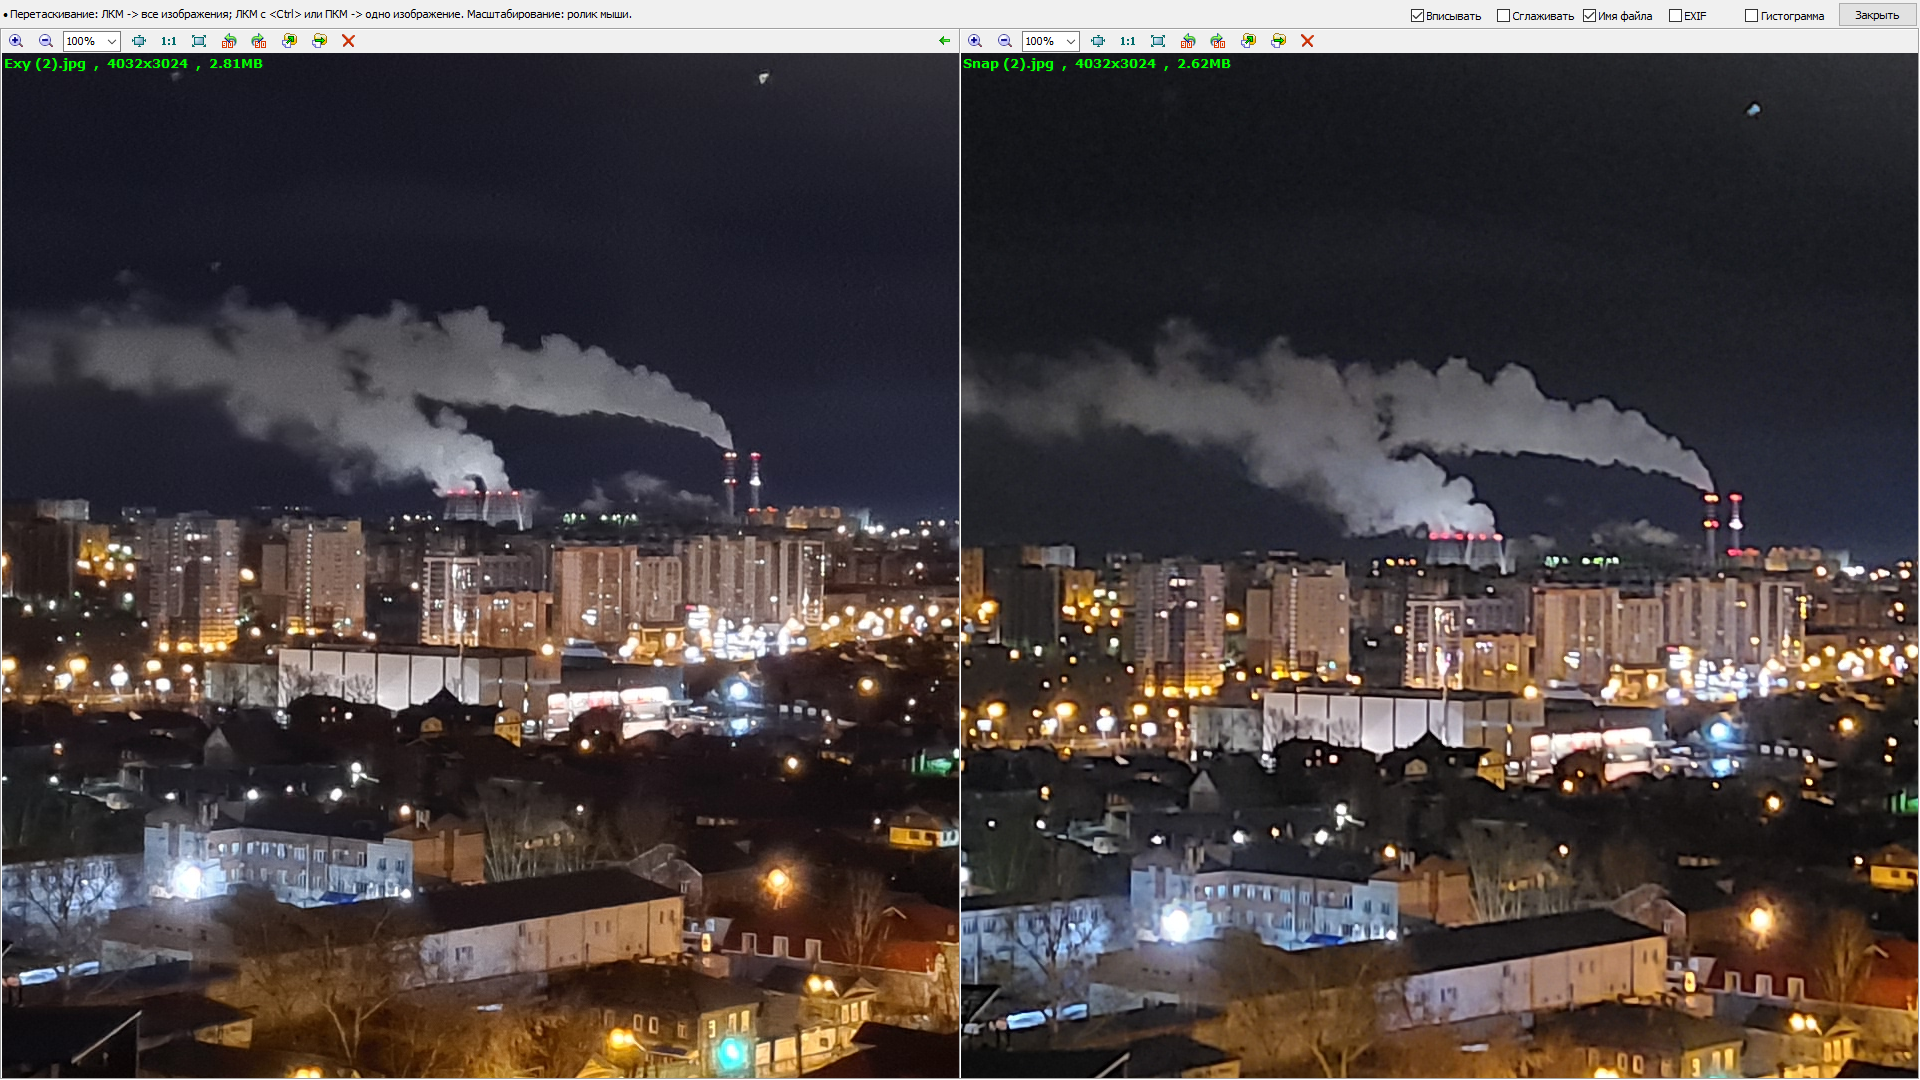Viewport: 1920px width, 1080px height.
Task: Enable the Сглаживать checkbox
Action: click(x=1503, y=15)
